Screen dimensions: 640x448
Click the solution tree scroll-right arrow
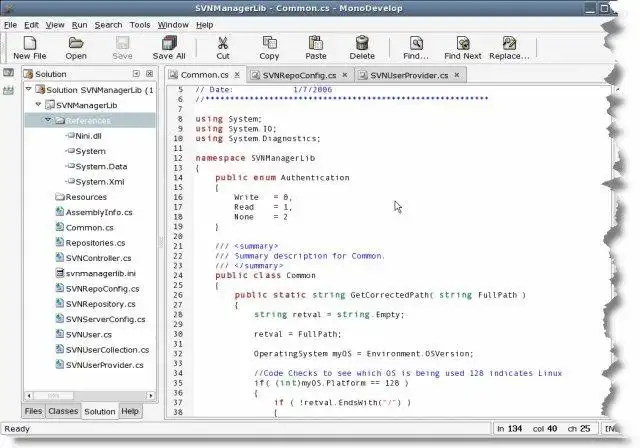[x=151, y=395]
